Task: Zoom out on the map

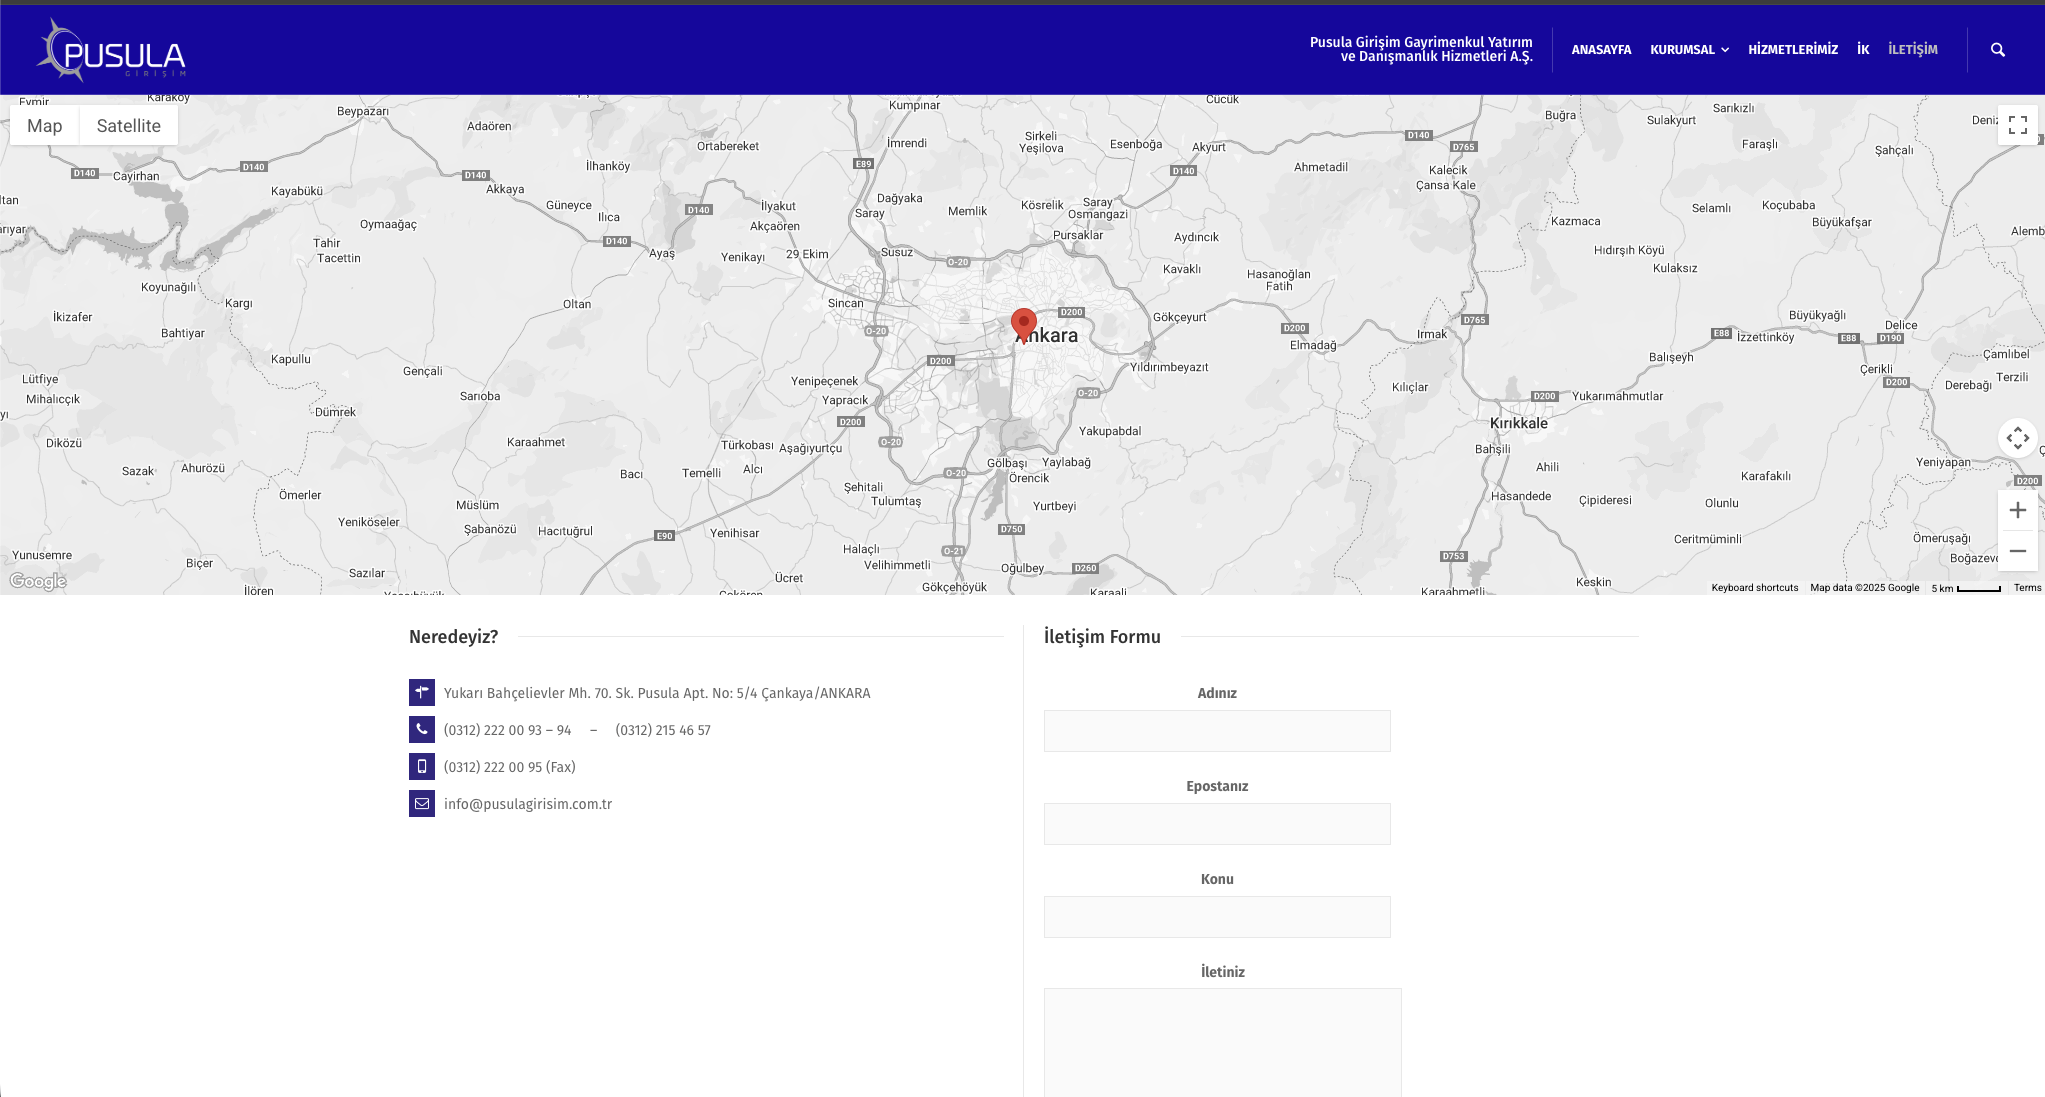Action: pyautogui.click(x=2017, y=551)
